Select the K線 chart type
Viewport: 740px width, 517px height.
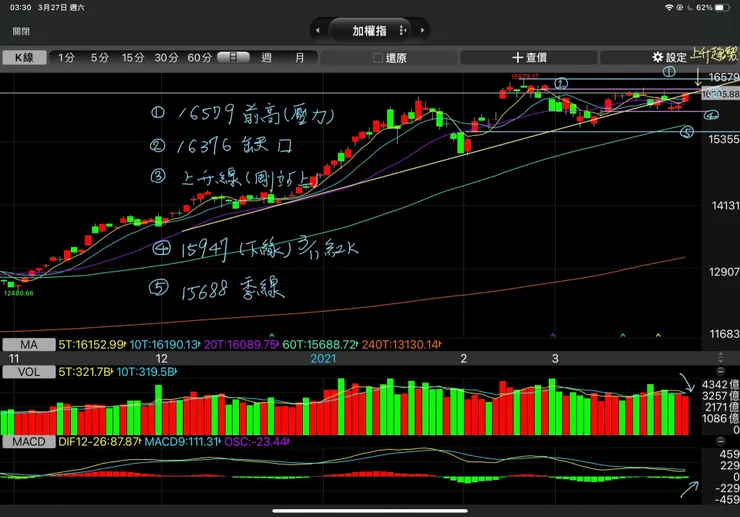25,58
